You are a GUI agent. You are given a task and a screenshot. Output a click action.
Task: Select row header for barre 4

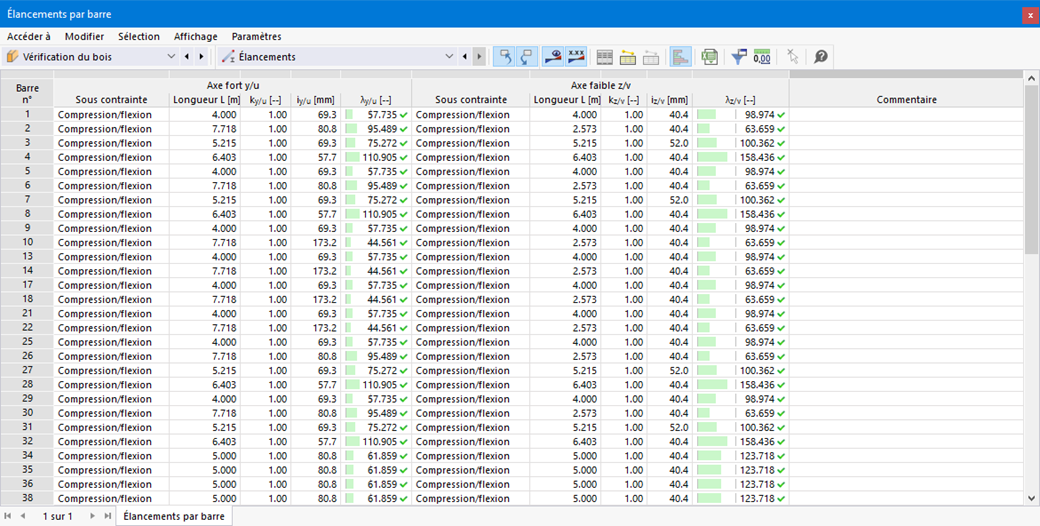(x=27, y=157)
